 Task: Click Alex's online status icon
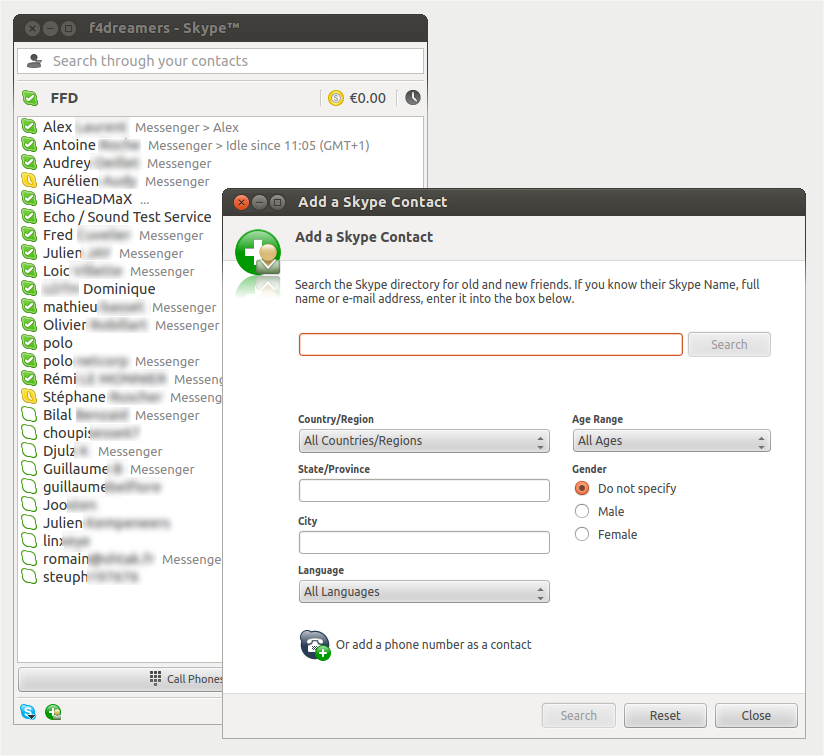(29, 127)
